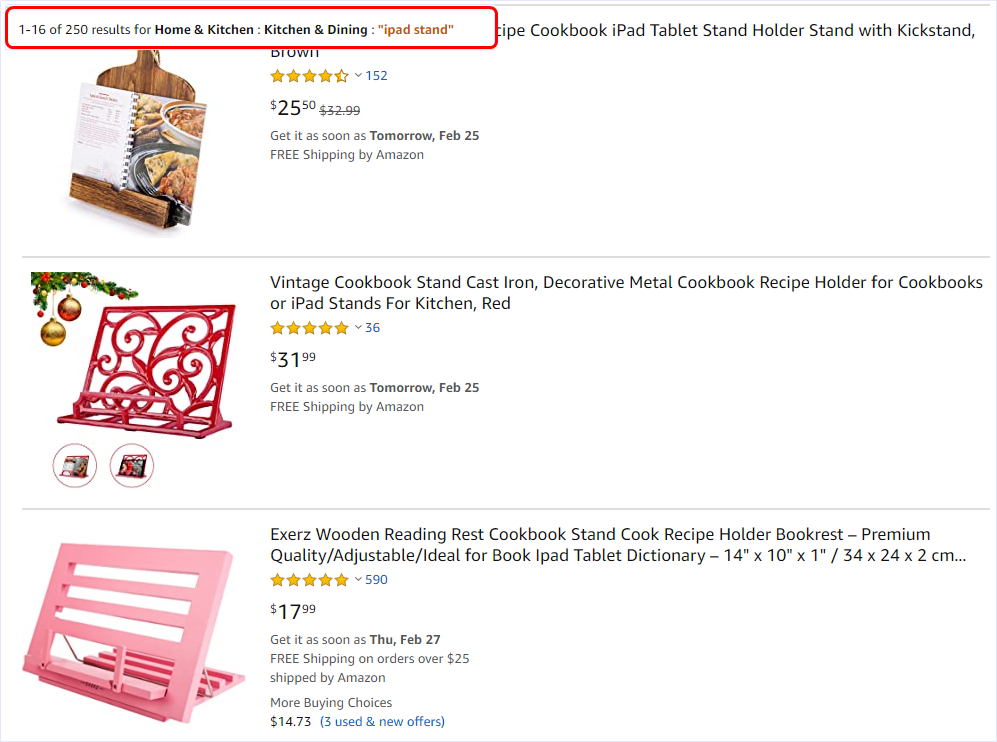This screenshot has height=742, width=997.
Task: Open Cookbook iPad Tablet Stand Holder title
Action: 735,31
